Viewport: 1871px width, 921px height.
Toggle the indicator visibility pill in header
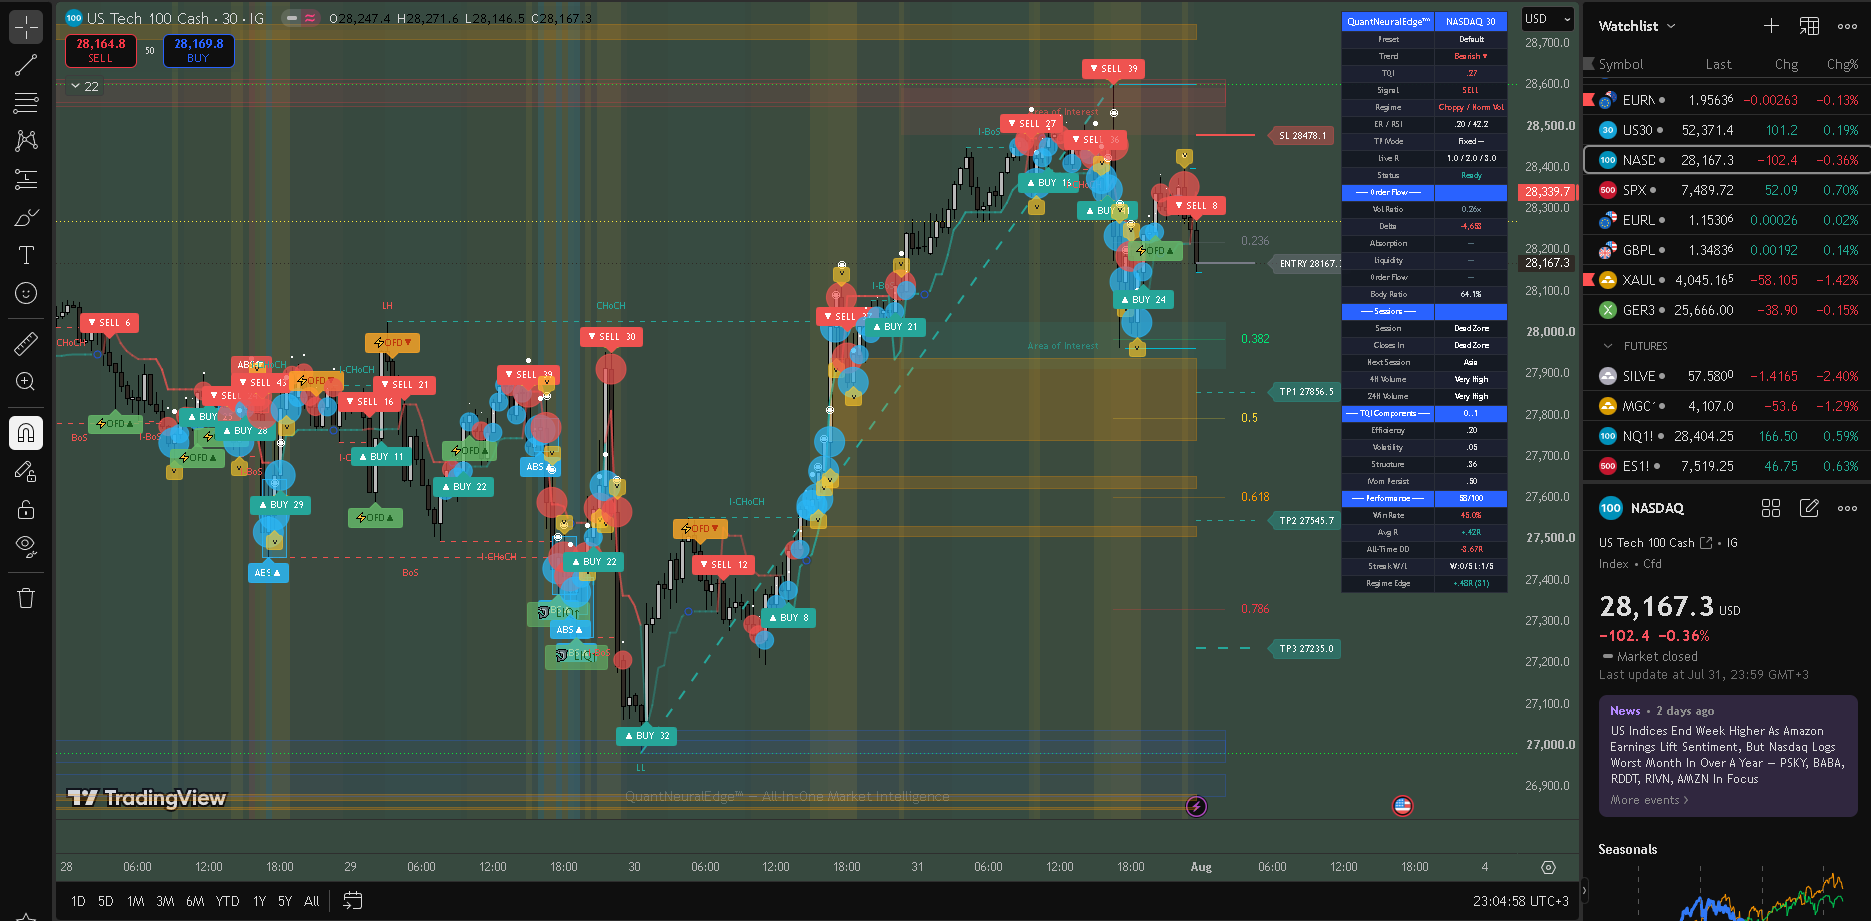[301, 18]
